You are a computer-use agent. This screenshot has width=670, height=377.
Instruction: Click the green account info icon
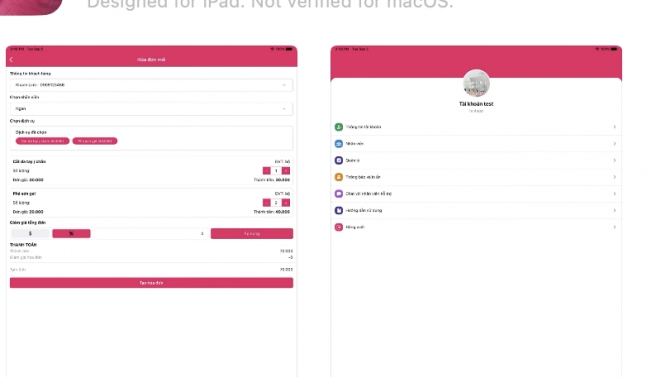[338, 127]
